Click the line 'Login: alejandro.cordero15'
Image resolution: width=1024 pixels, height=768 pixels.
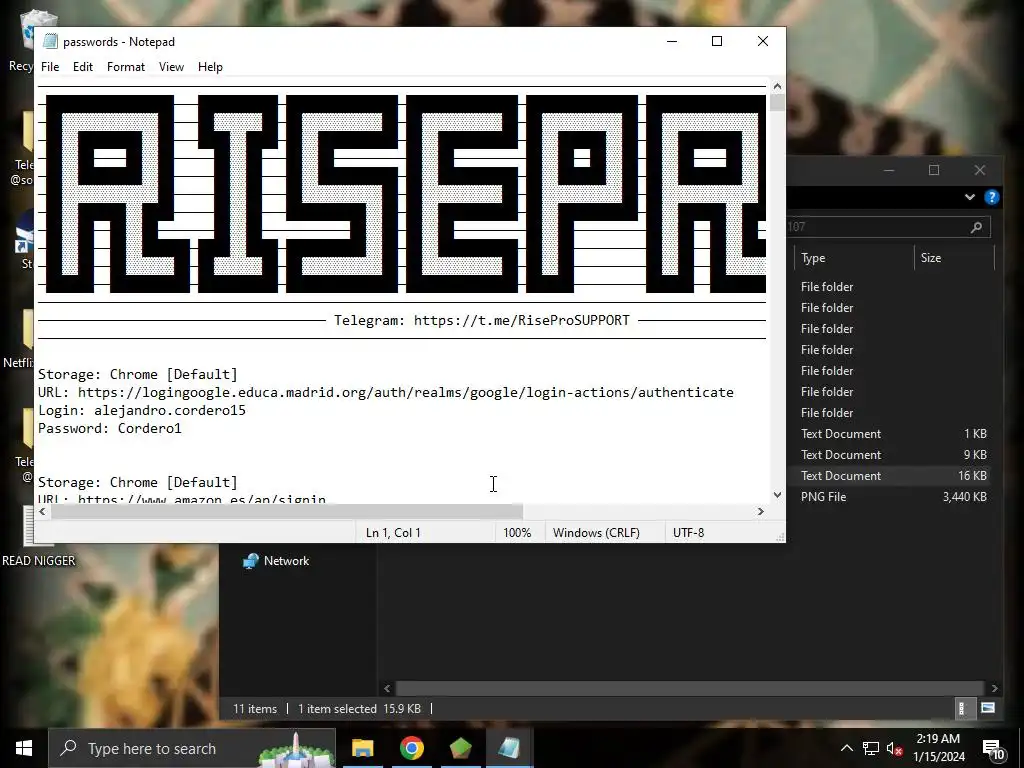[x=142, y=410]
